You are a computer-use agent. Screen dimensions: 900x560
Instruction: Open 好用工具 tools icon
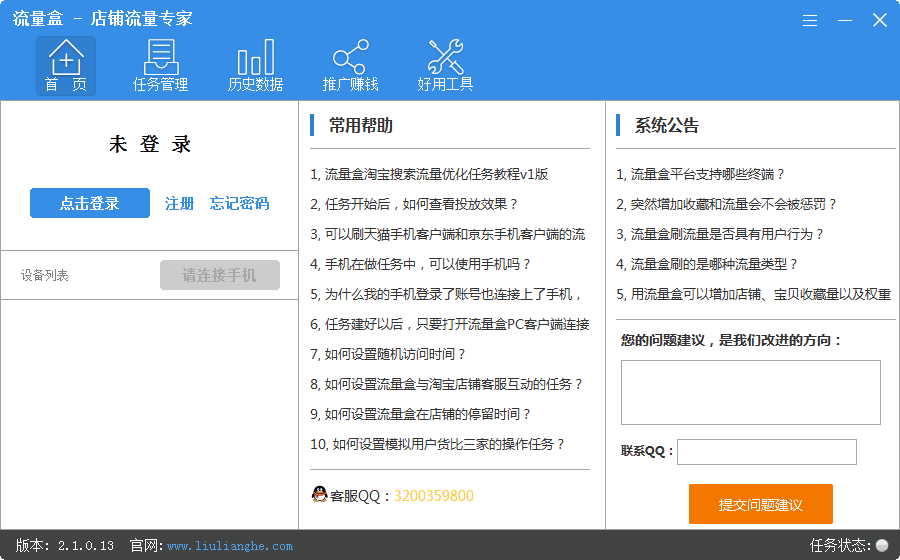coord(445,59)
